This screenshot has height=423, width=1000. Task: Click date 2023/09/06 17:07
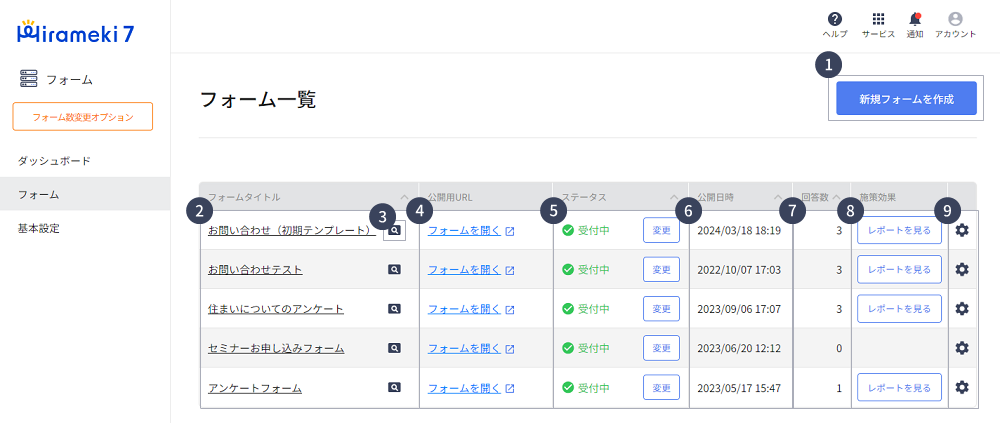739,309
